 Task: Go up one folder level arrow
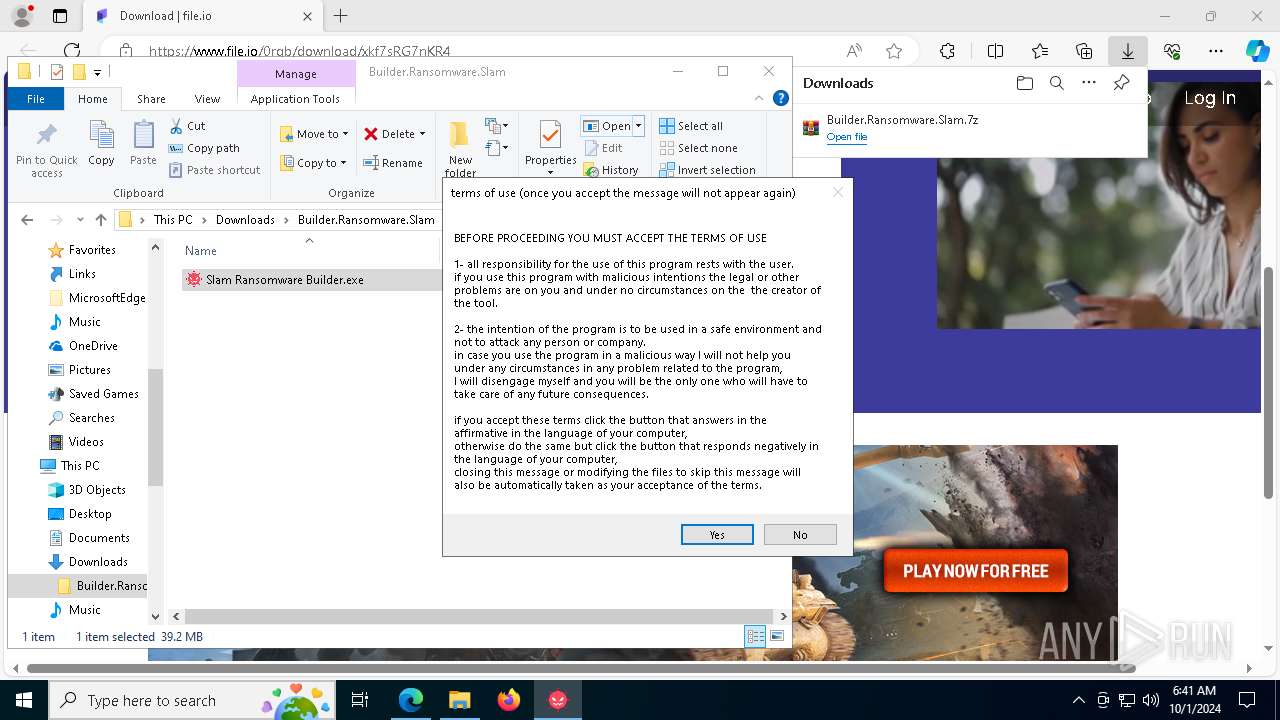(101, 220)
